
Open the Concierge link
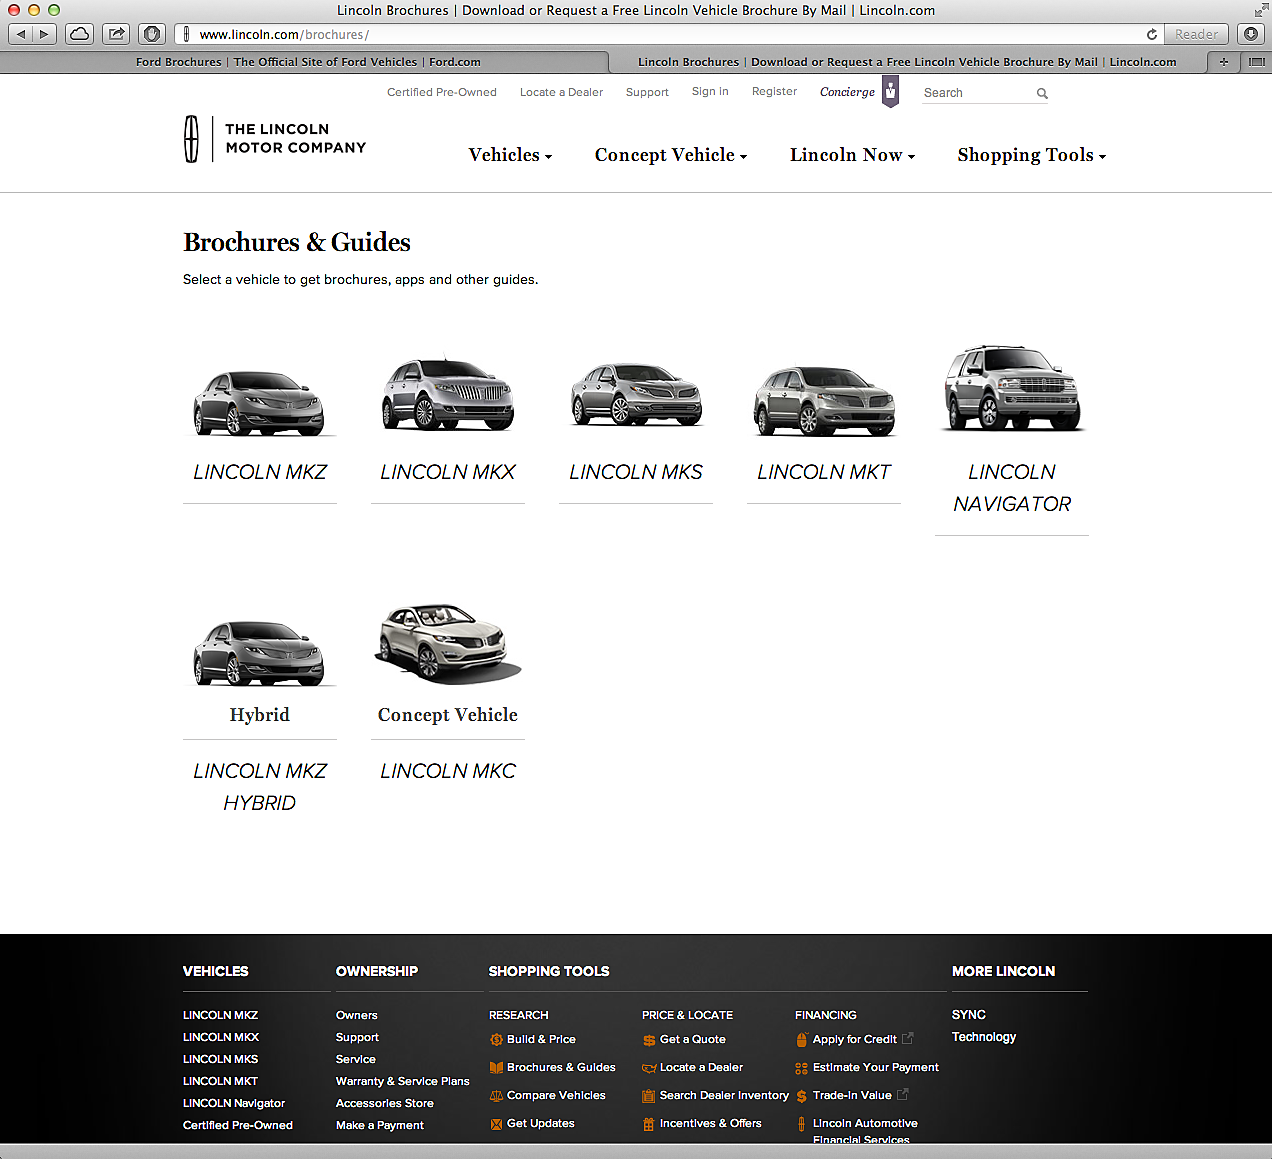[x=847, y=92]
